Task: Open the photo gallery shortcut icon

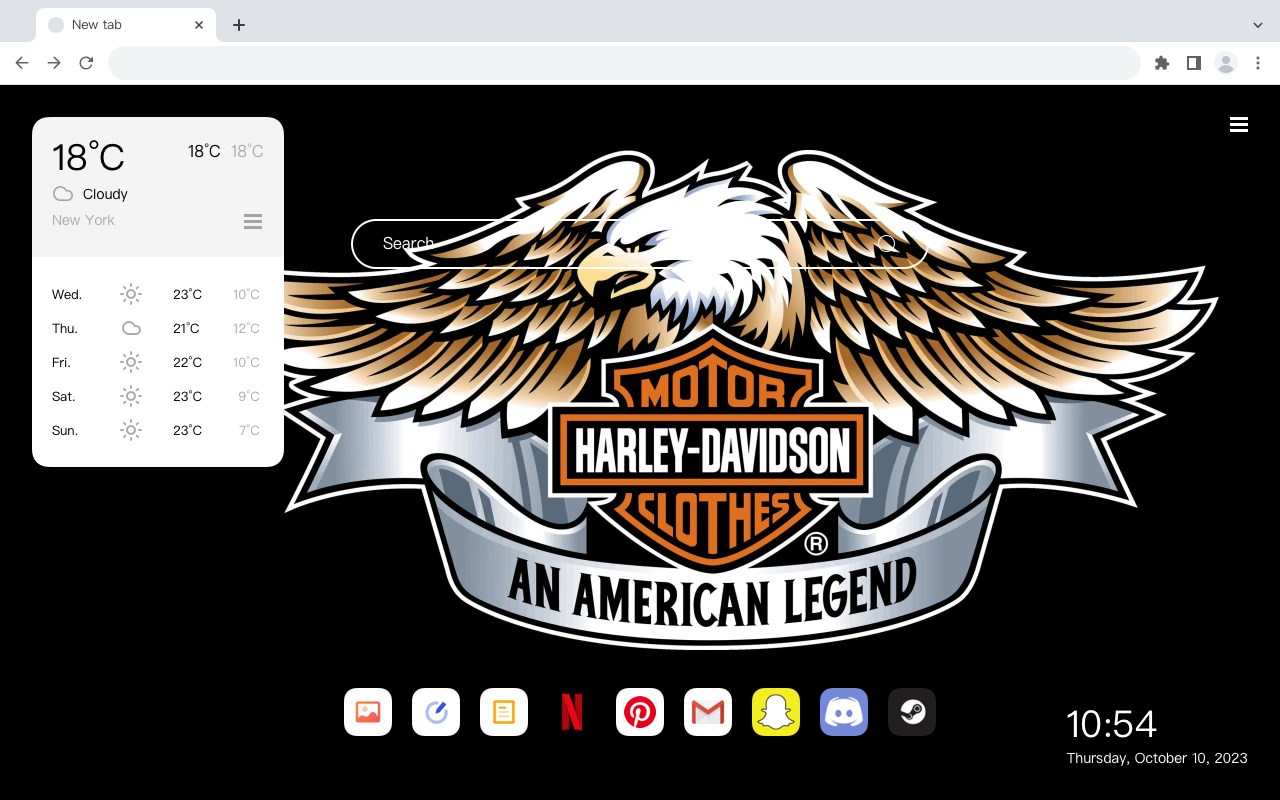Action: pyautogui.click(x=368, y=712)
